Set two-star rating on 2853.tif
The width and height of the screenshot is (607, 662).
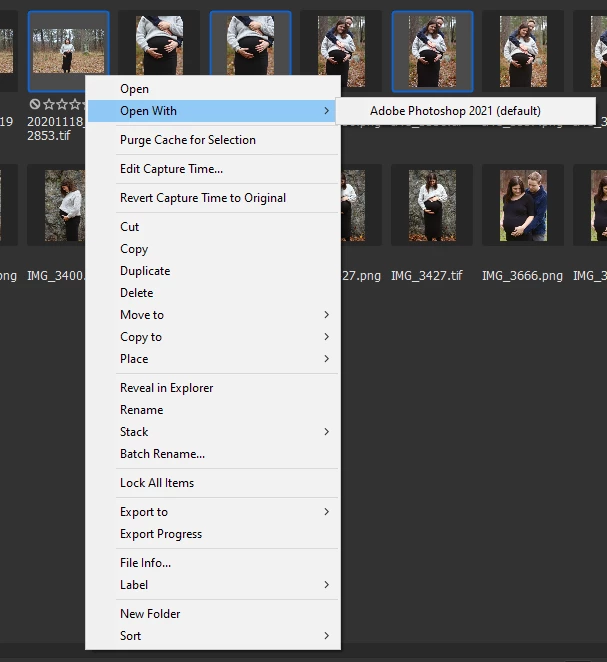point(62,103)
